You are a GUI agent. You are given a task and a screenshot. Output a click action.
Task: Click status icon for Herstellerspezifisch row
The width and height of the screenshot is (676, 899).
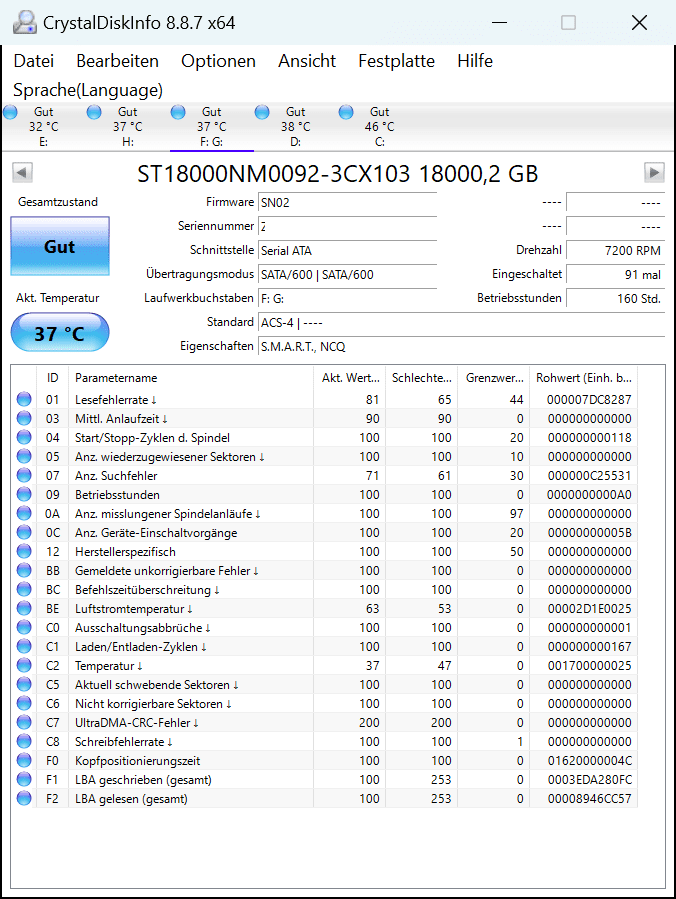(x=24, y=552)
